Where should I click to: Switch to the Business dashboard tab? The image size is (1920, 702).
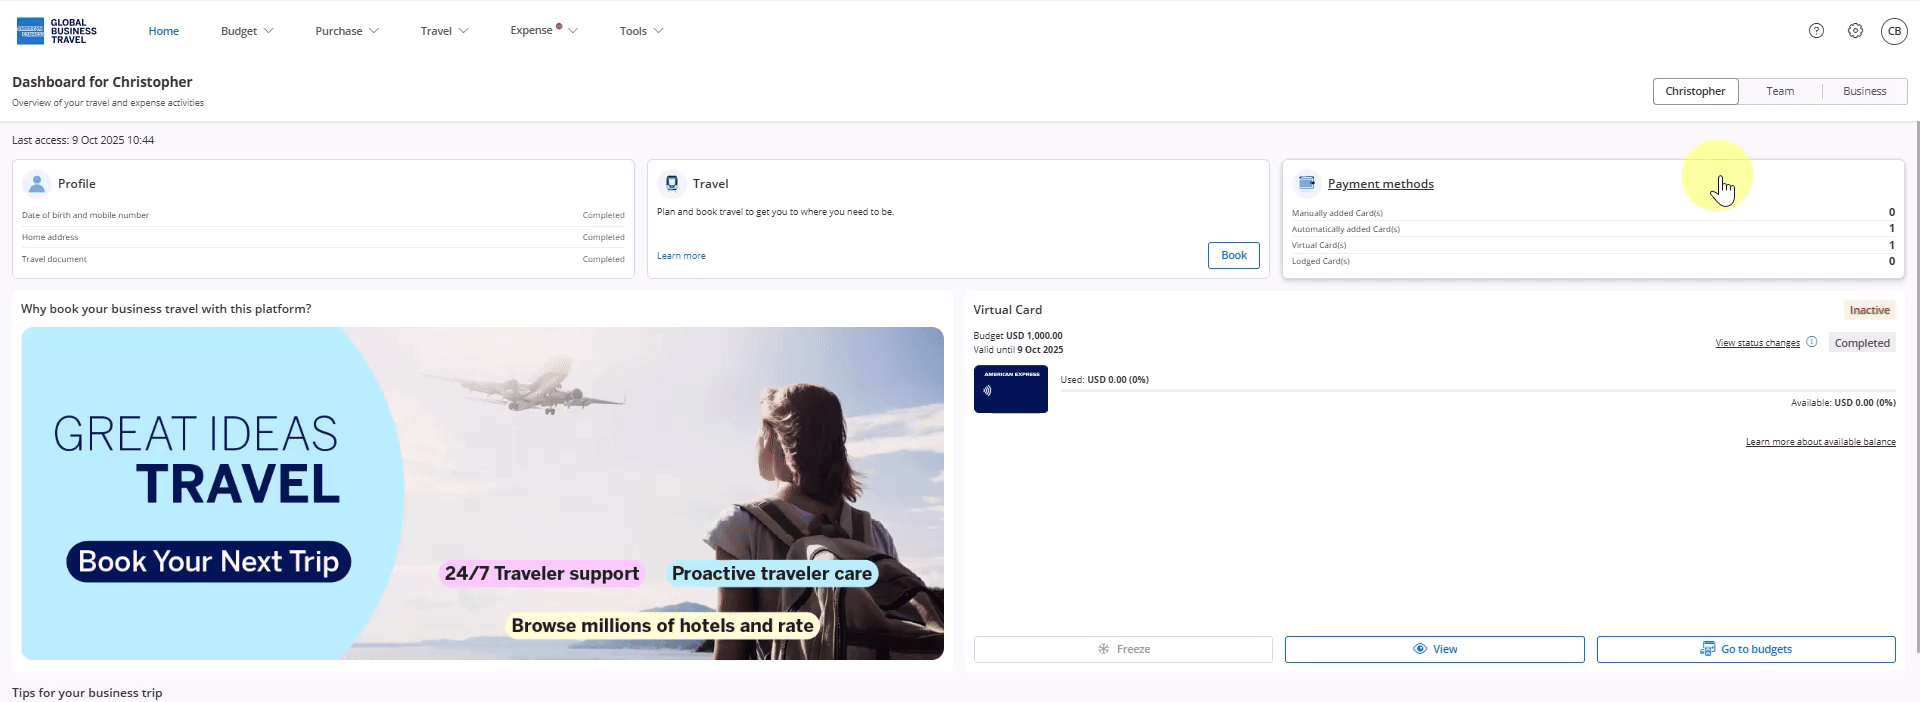coord(1864,91)
